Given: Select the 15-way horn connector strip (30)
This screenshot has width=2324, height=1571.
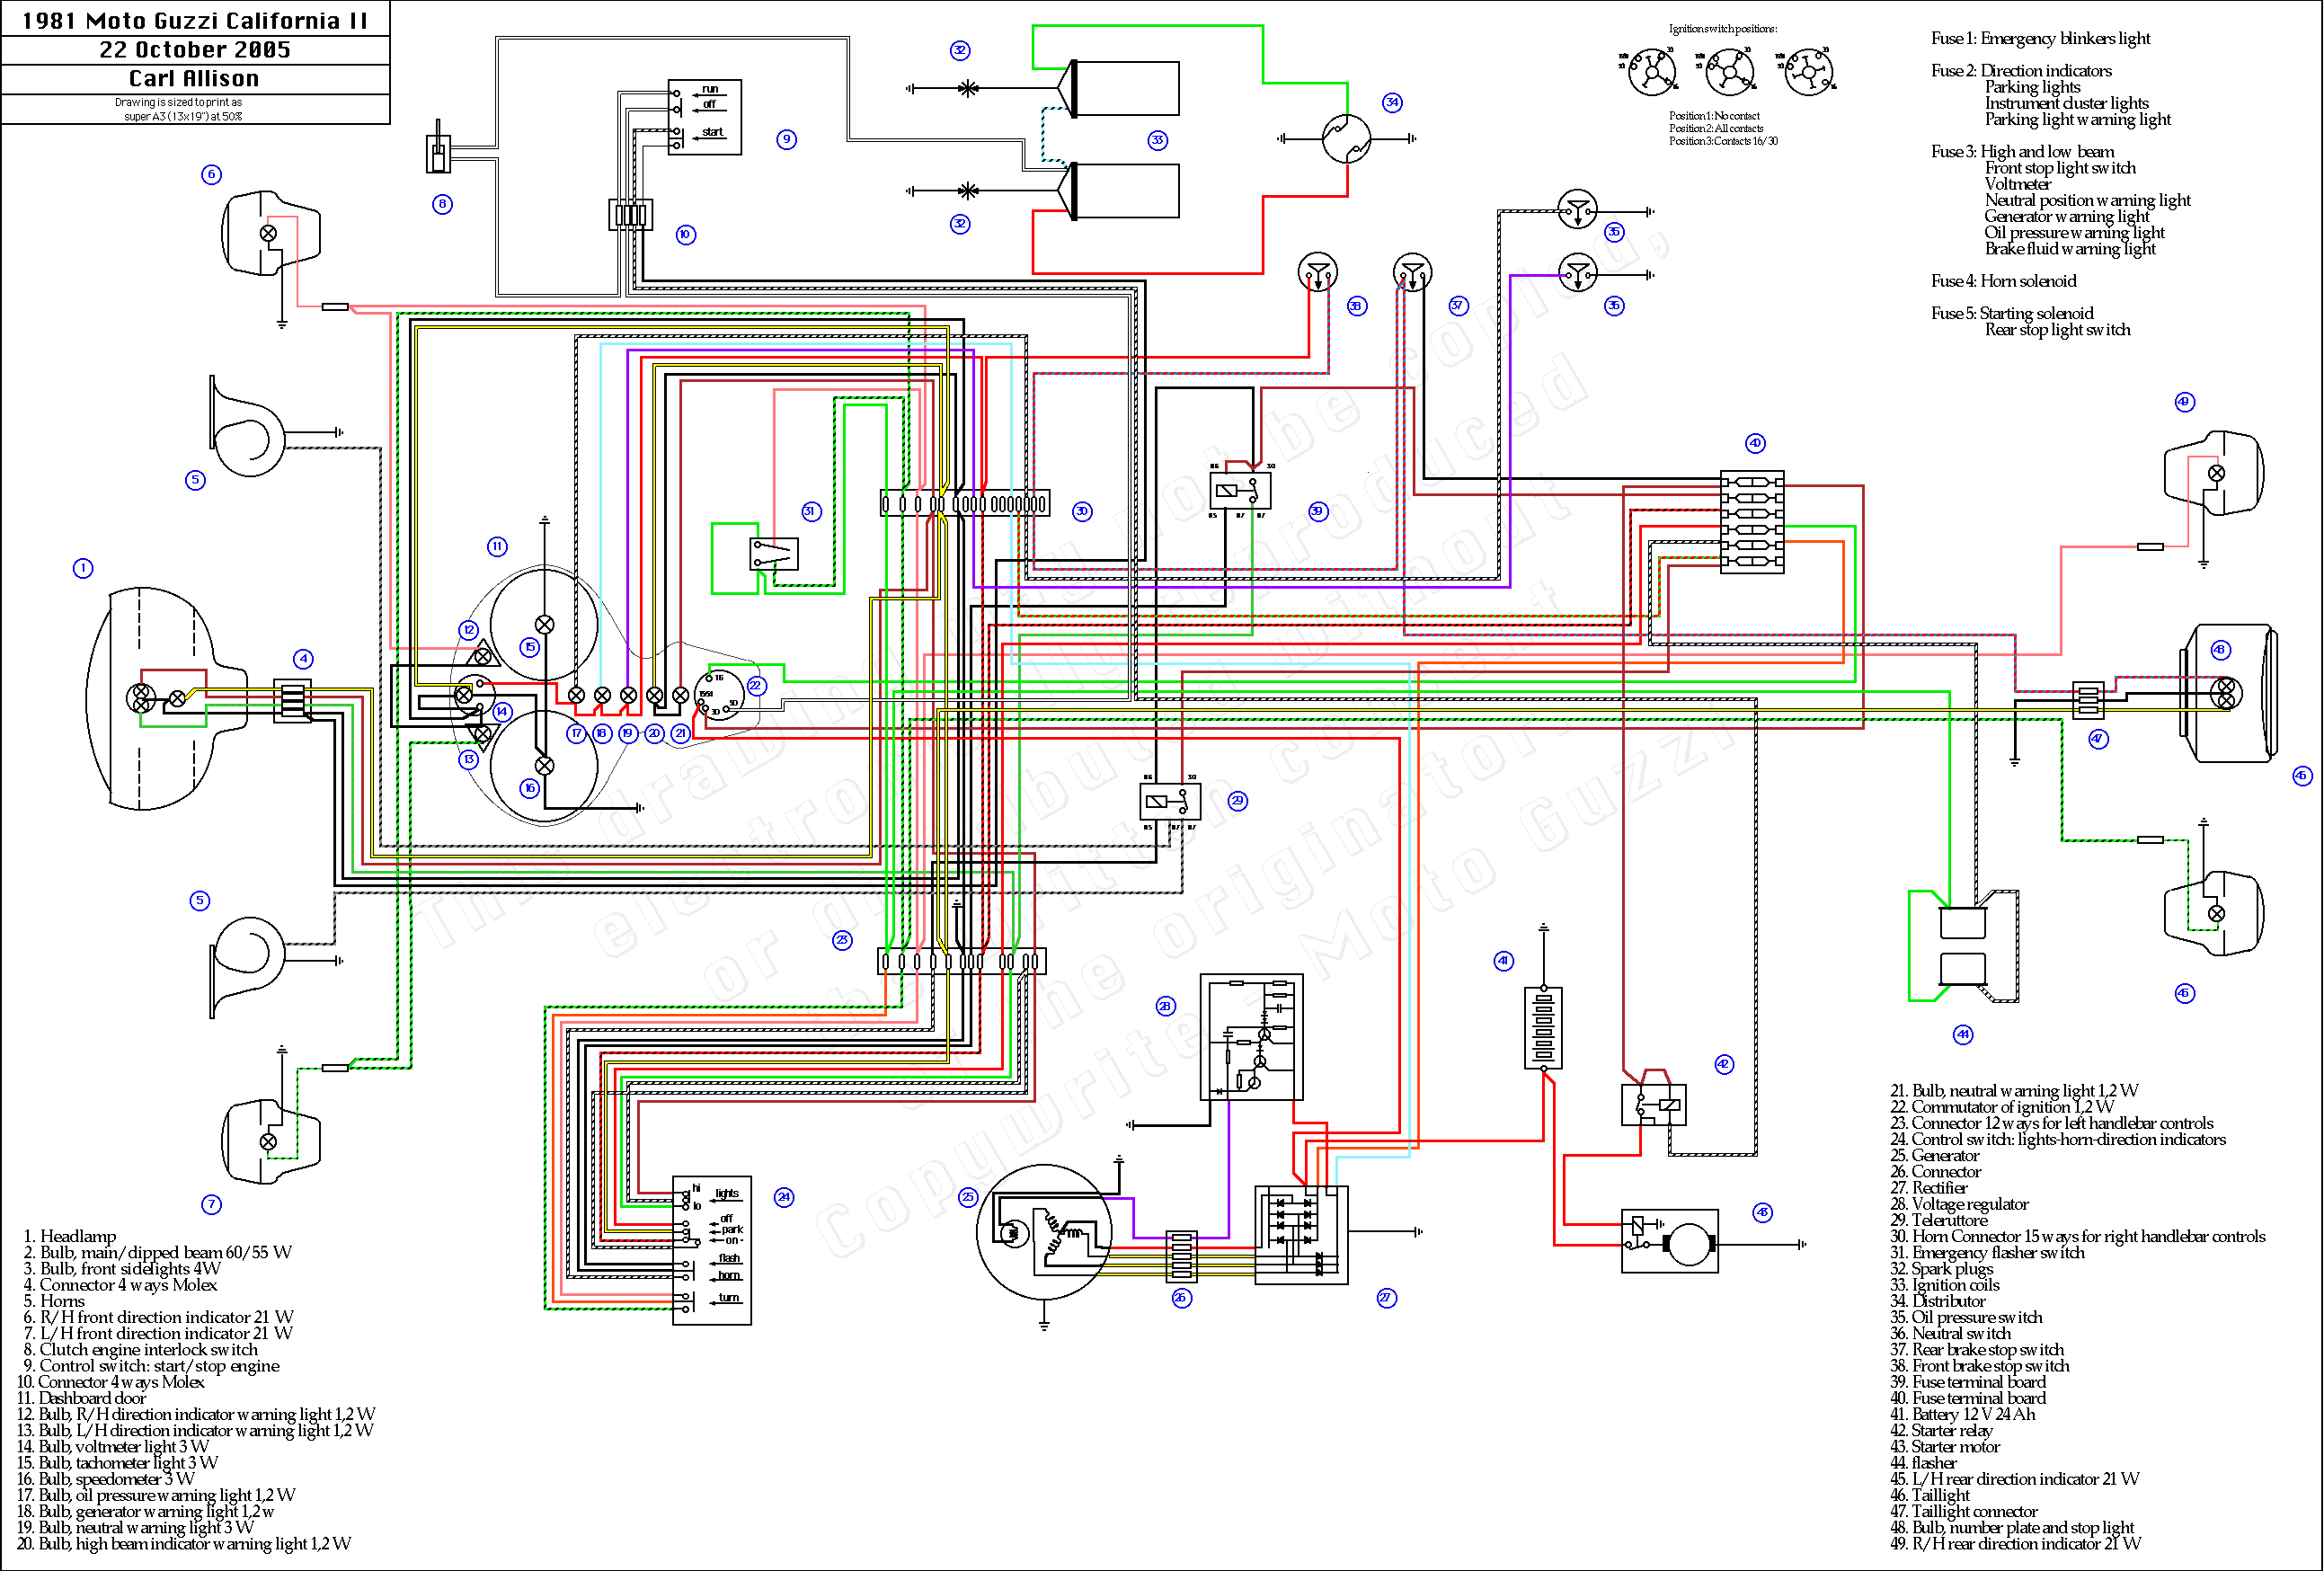Looking at the screenshot, I should tap(965, 503).
